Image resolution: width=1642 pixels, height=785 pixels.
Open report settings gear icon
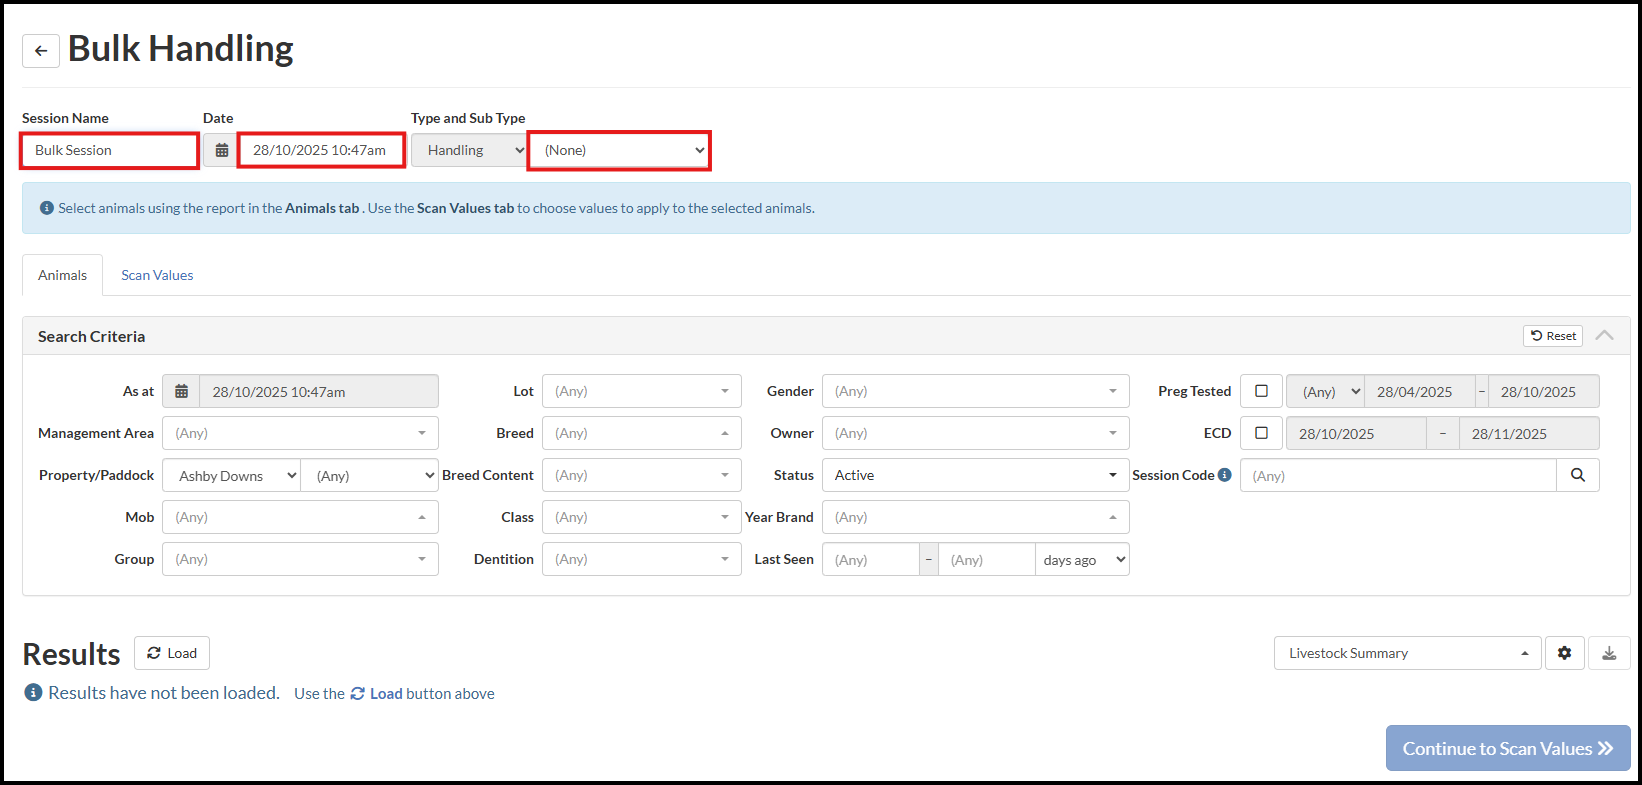click(1564, 653)
